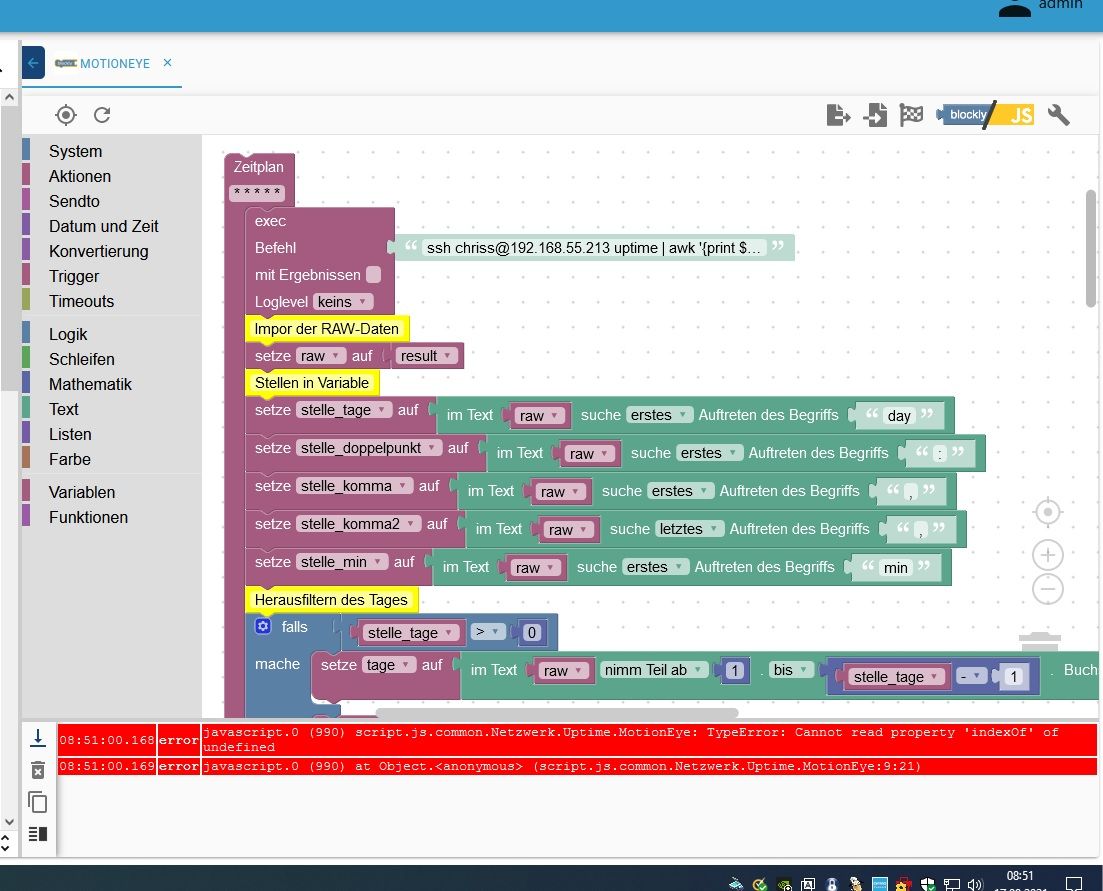Open the 'stelle_min' variable dropdown
This screenshot has width=1103, height=891.
click(341, 562)
